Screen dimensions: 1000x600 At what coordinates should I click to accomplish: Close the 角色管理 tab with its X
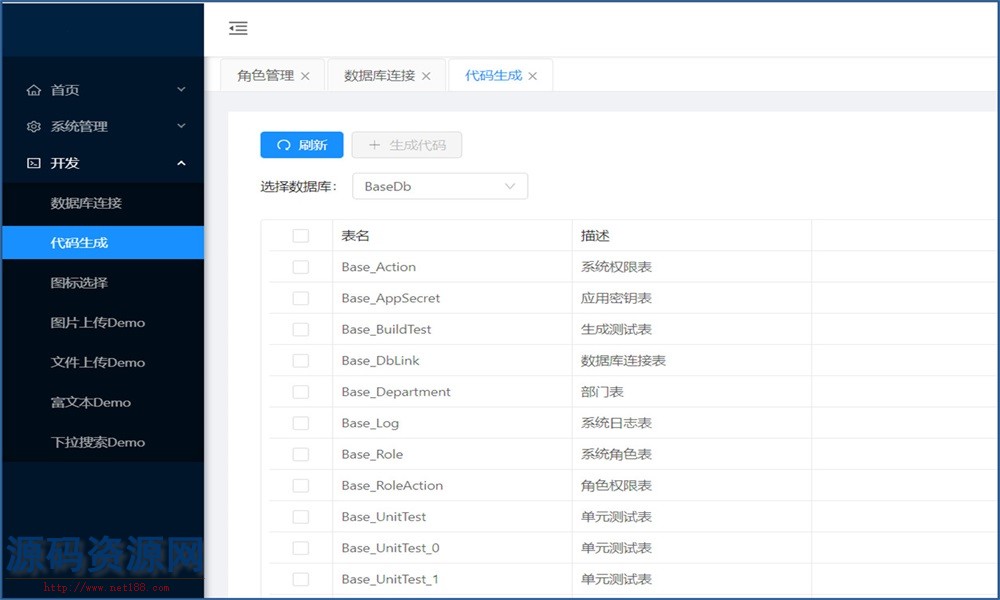point(305,76)
